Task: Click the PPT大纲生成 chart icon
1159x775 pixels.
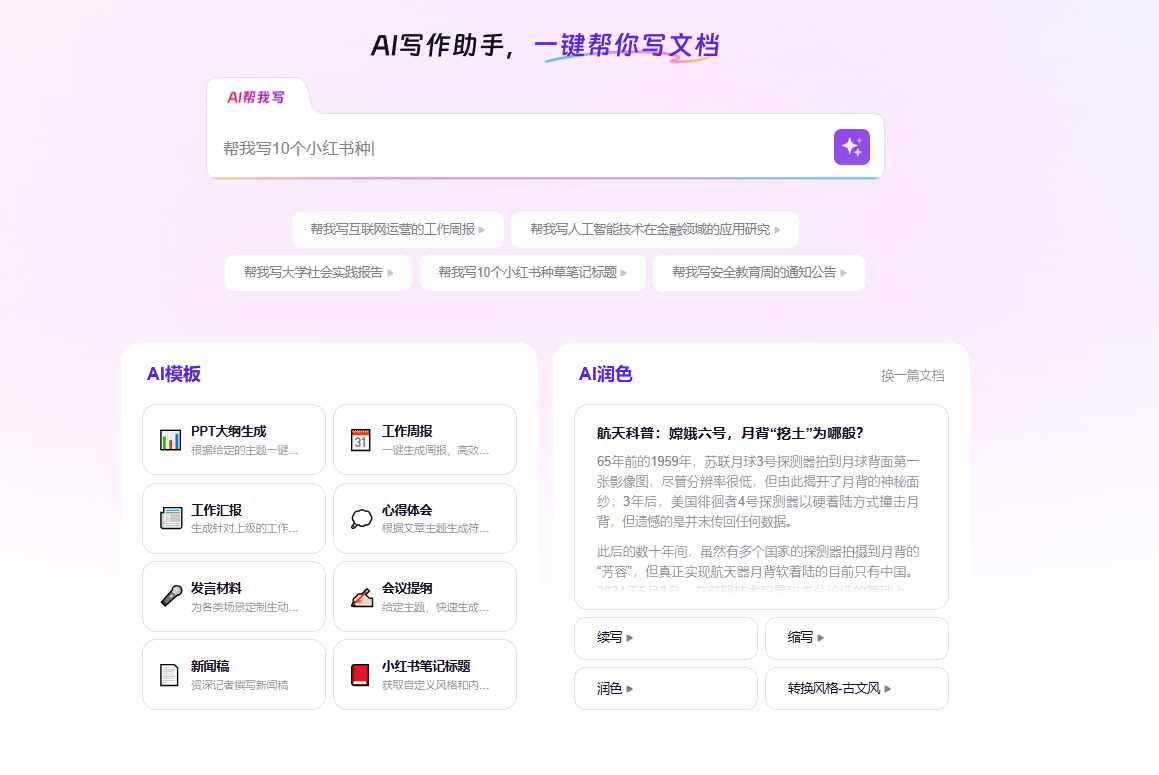Action: [171, 440]
